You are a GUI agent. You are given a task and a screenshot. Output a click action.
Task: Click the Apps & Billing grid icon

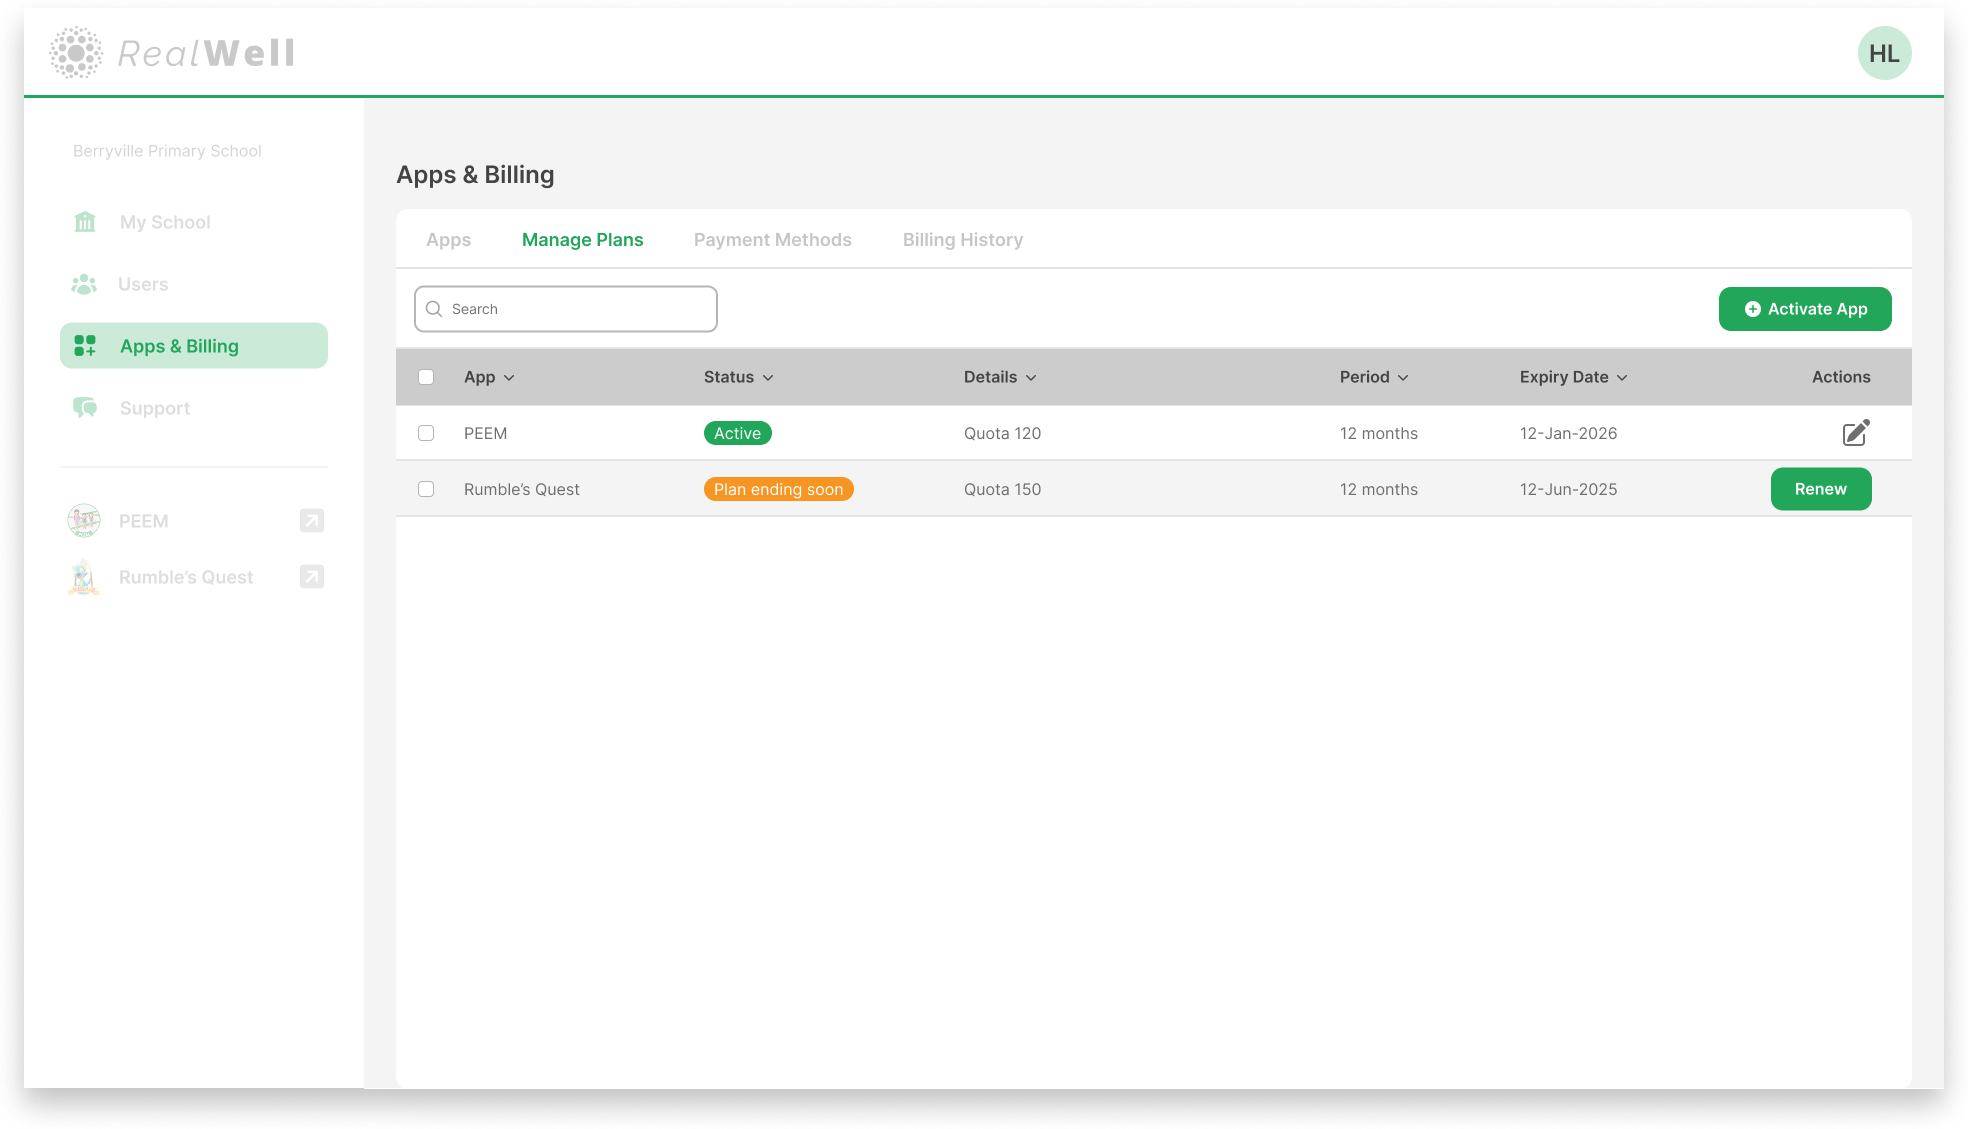85,345
